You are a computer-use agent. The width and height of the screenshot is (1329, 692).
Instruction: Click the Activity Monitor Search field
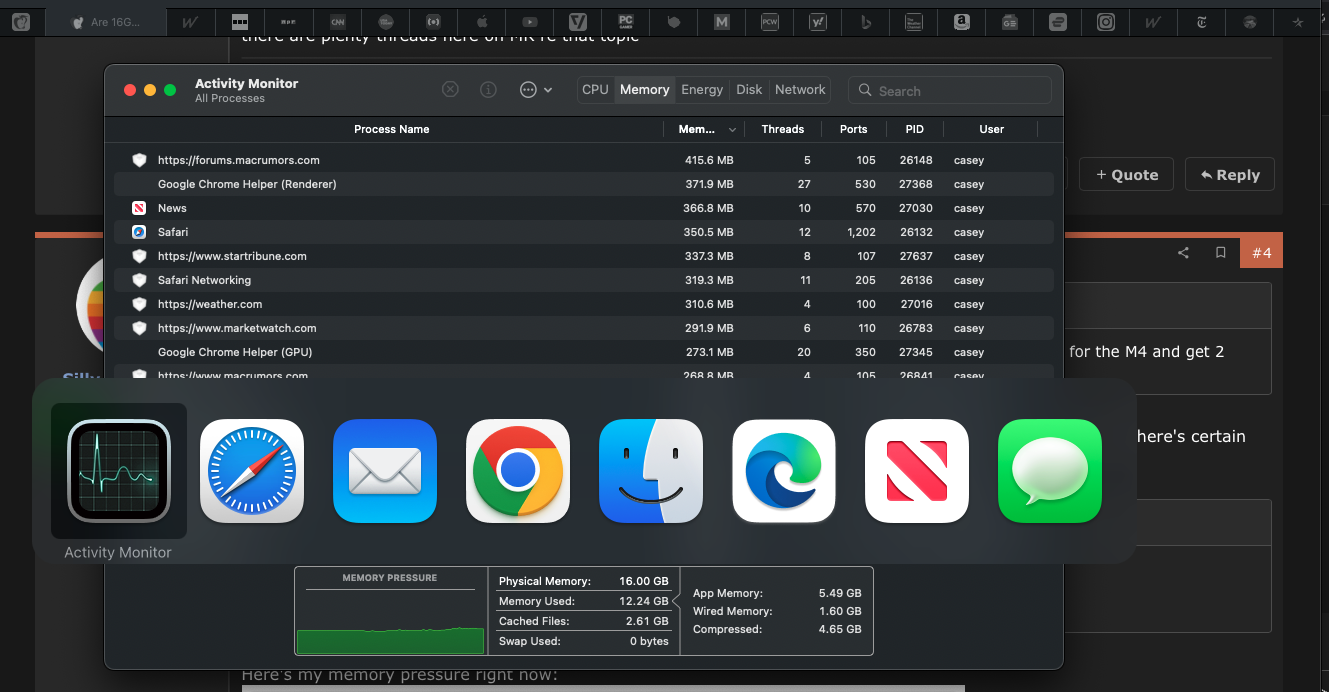coord(950,90)
